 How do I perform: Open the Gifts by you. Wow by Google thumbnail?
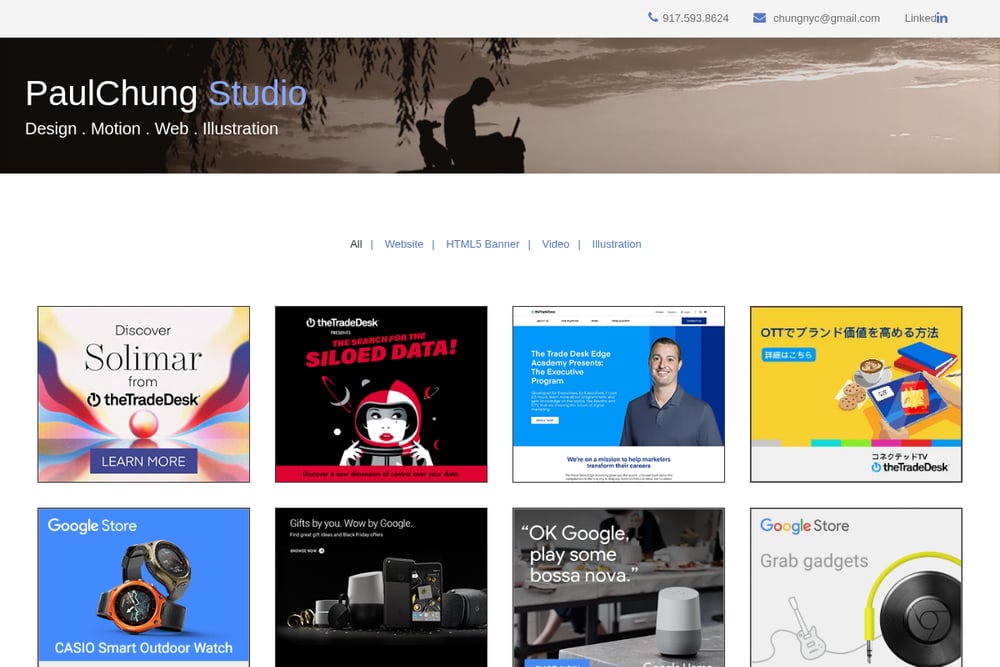(x=381, y=587)
